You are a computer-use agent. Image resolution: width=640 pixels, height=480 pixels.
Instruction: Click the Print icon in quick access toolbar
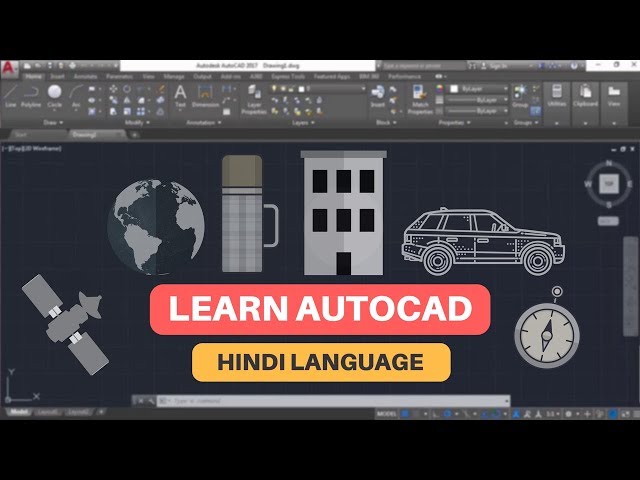tap(72, 65)
